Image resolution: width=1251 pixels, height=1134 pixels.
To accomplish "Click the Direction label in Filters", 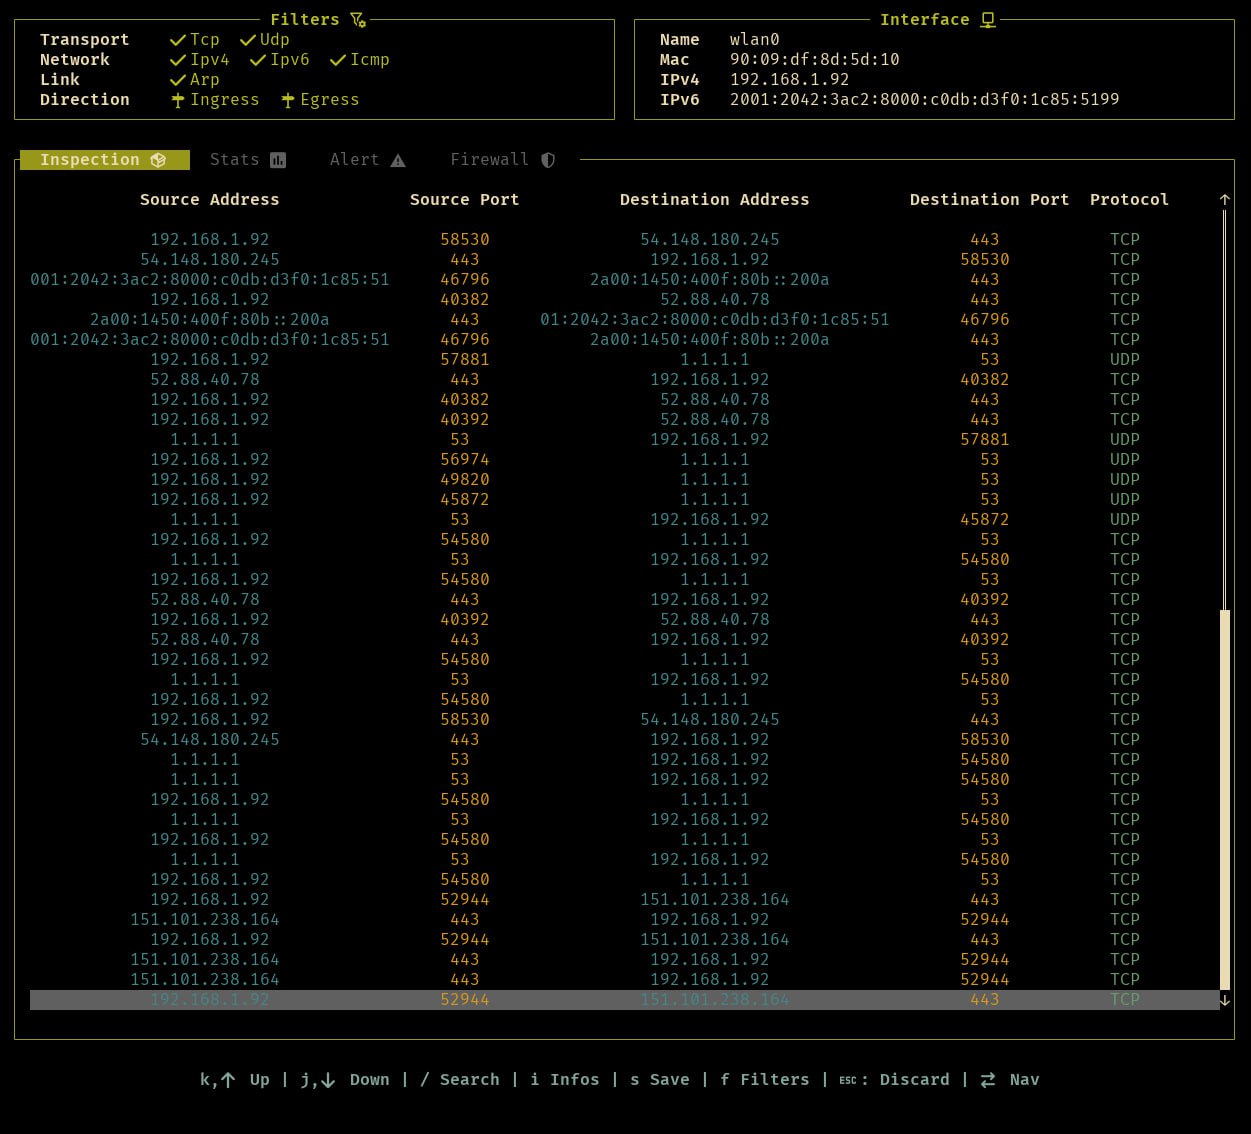I will 85,100.
